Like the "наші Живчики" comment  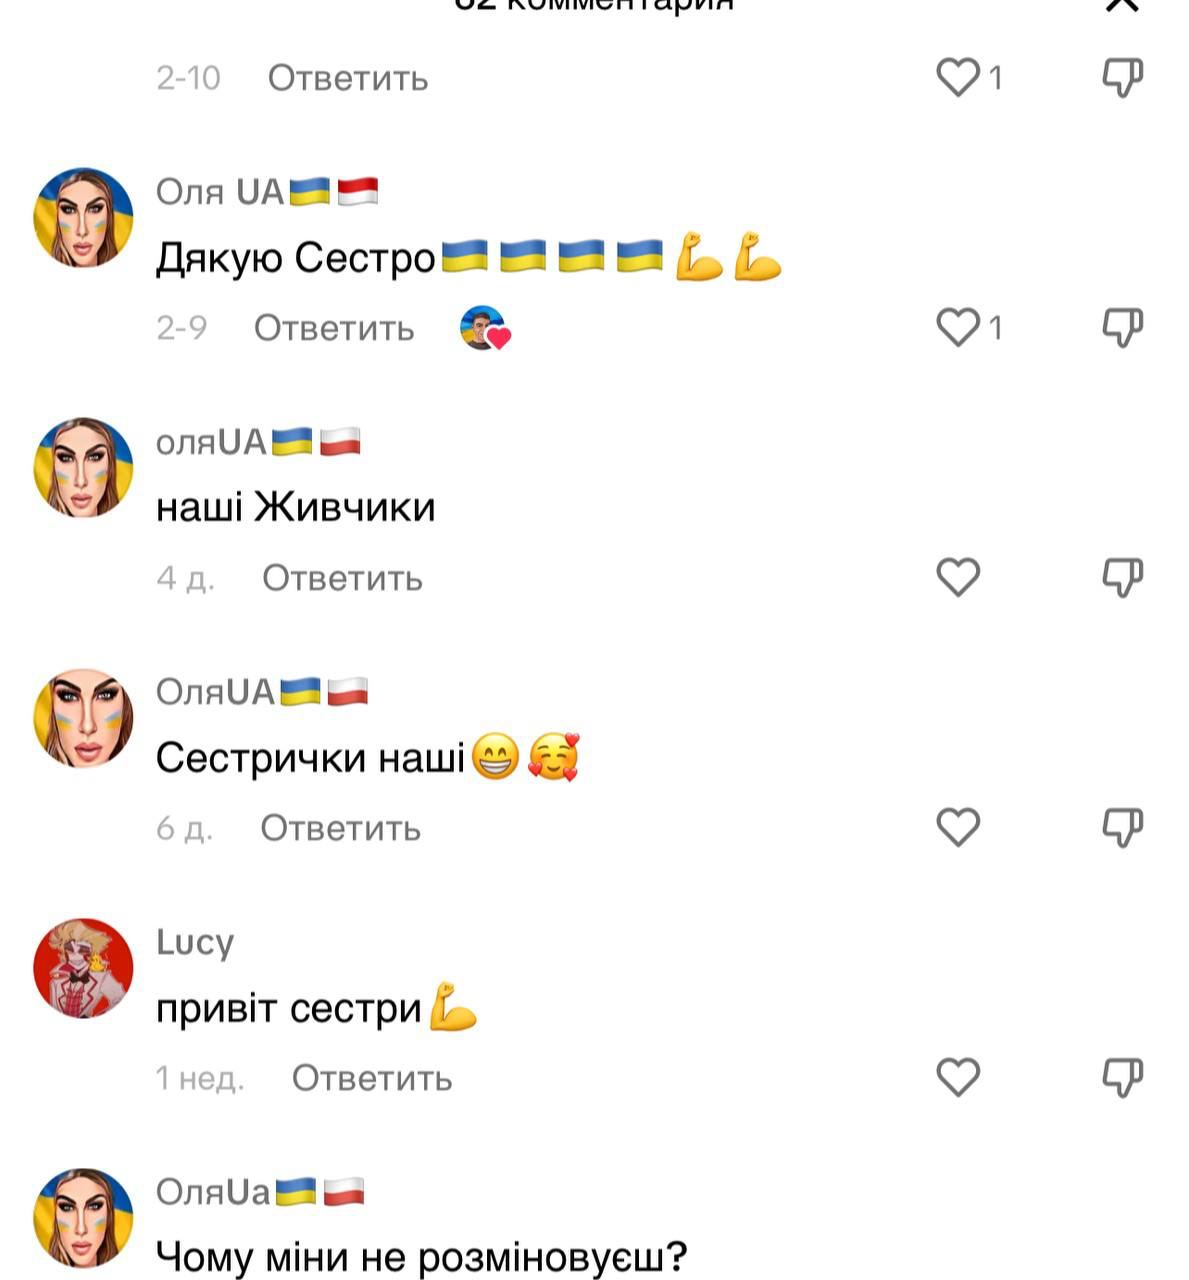coord(958,577)
